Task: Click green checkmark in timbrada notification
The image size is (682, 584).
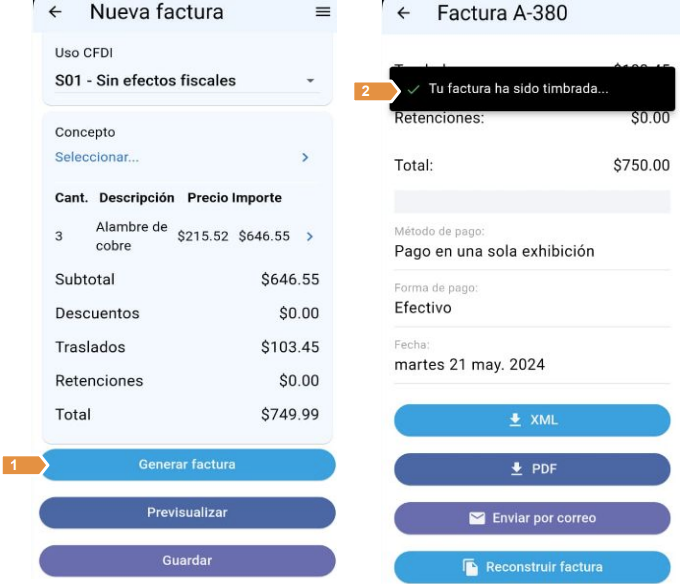Action: tap(413, 90)
